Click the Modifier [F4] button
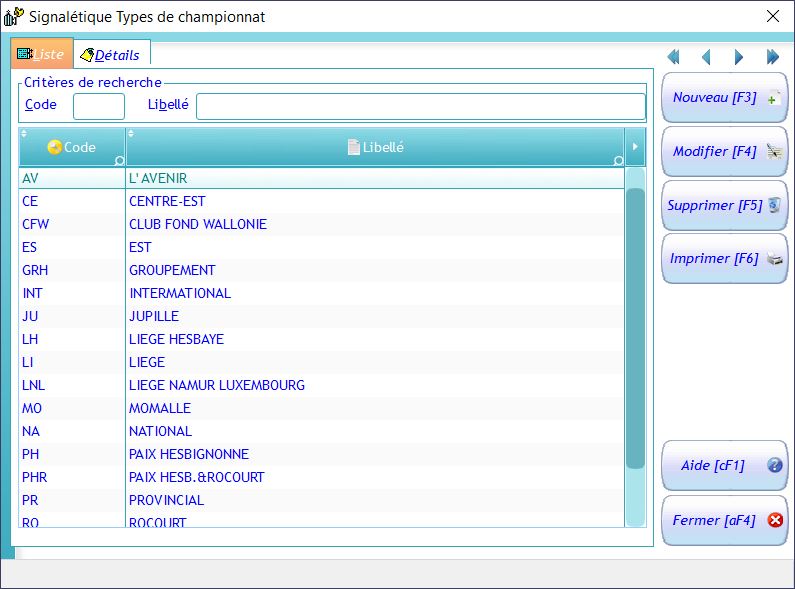795x589 pixels. click(725, 151)
